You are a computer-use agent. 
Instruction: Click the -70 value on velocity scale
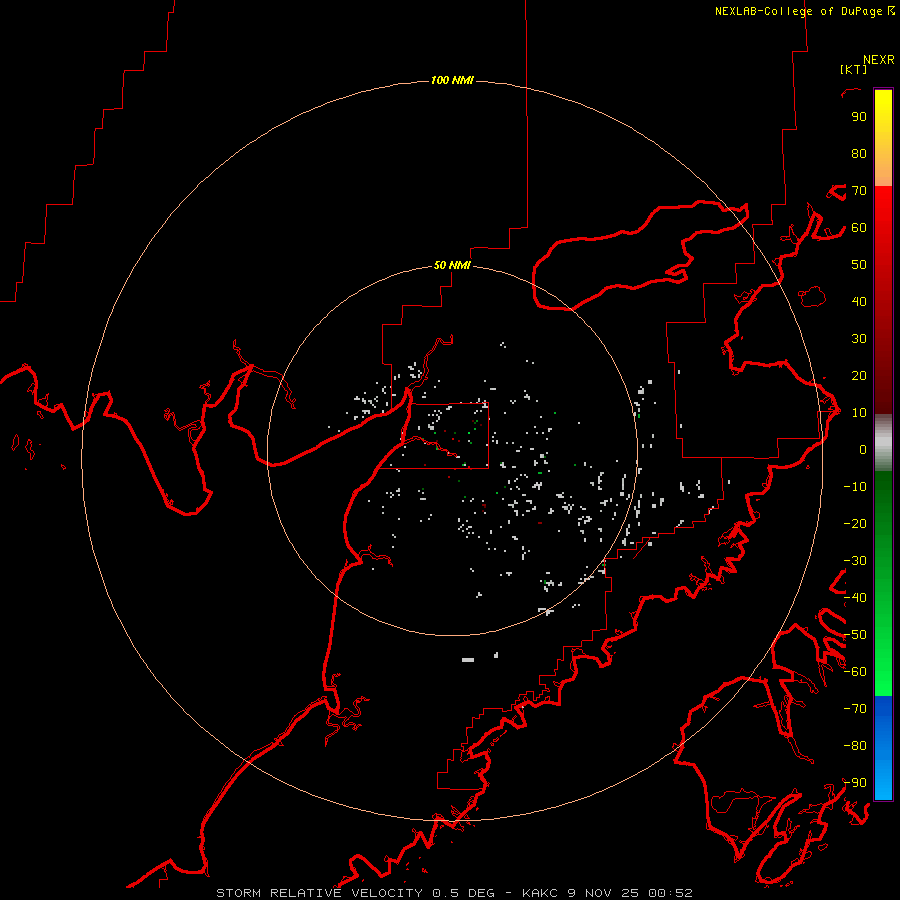coord(855,709)
